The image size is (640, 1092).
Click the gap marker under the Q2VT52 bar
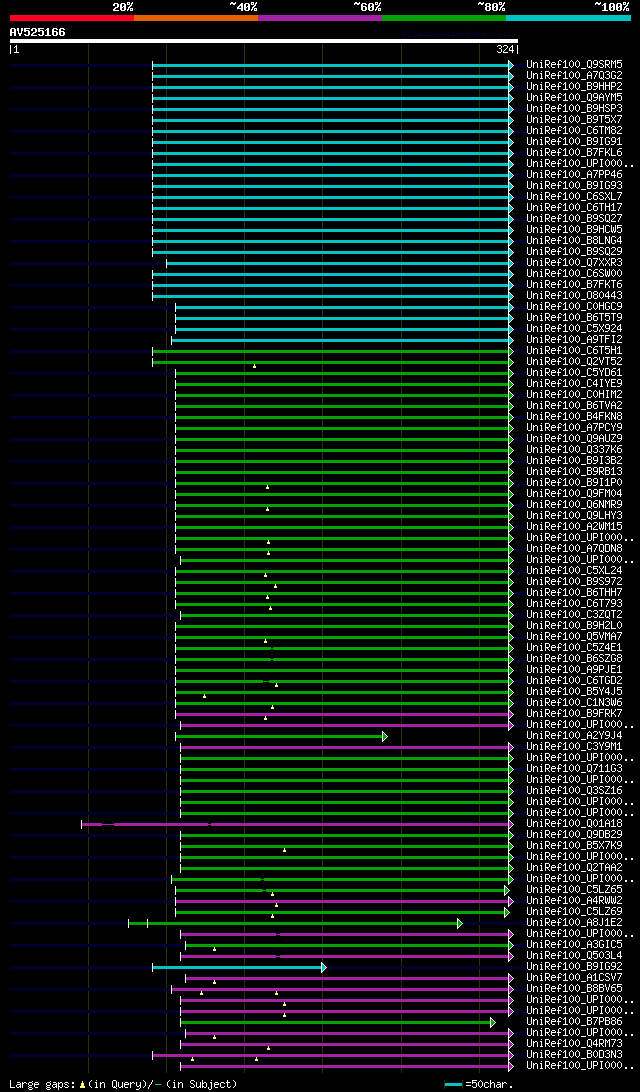click(x=255, y=366)
